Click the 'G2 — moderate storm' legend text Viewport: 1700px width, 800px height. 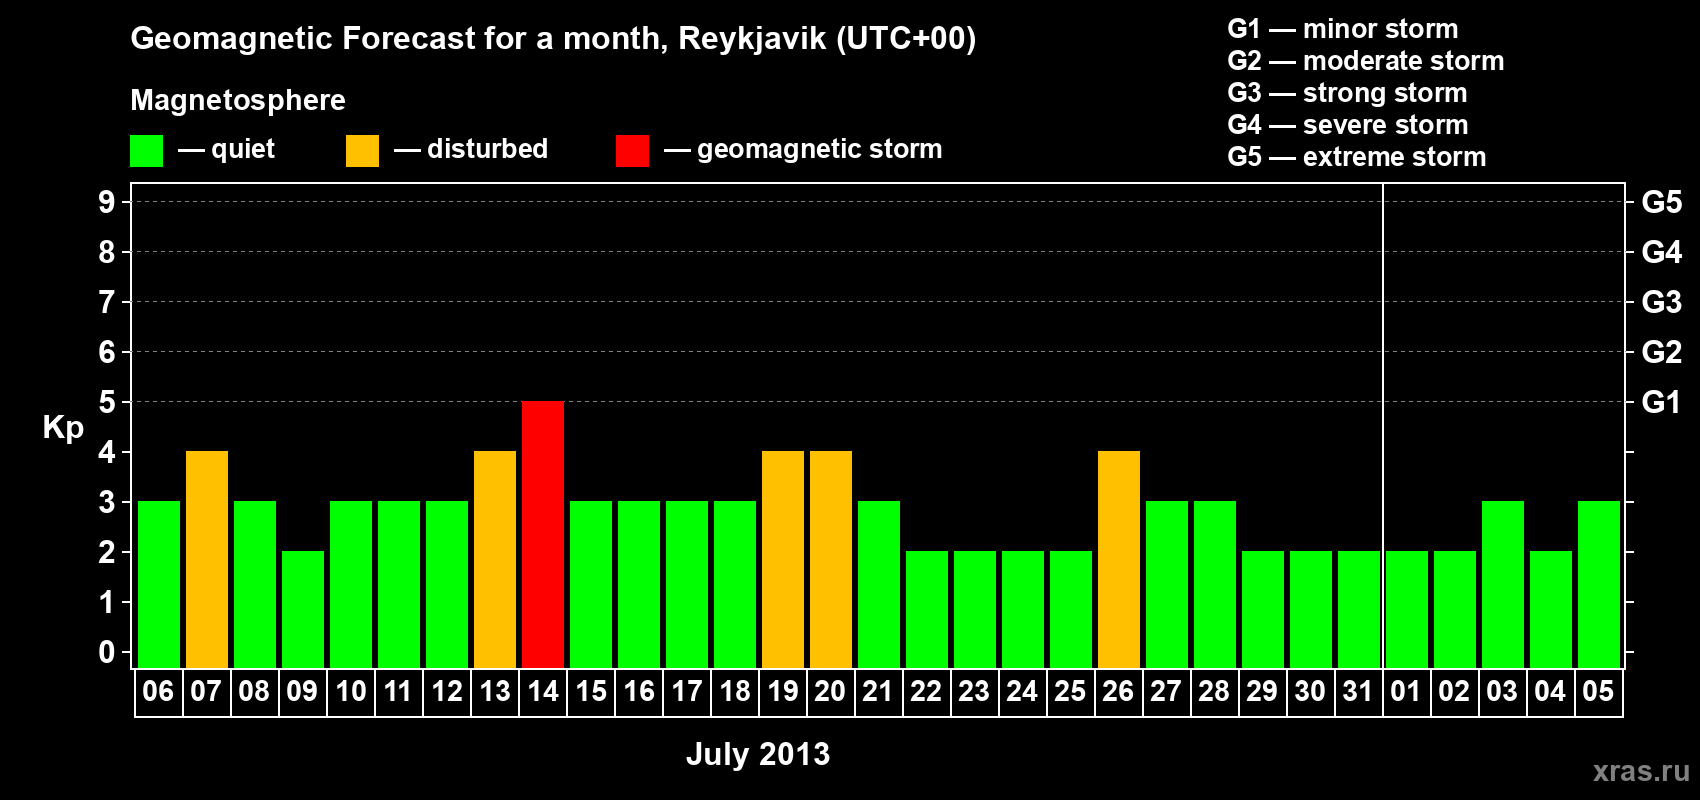1366,61
